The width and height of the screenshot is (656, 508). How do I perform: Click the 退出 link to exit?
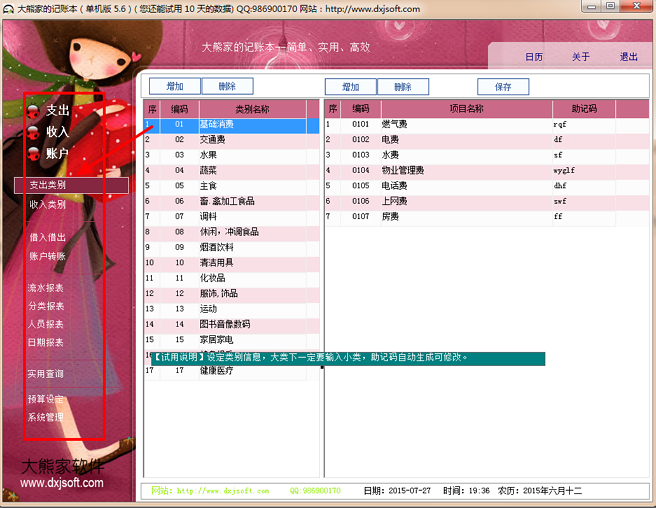[628, 57]
